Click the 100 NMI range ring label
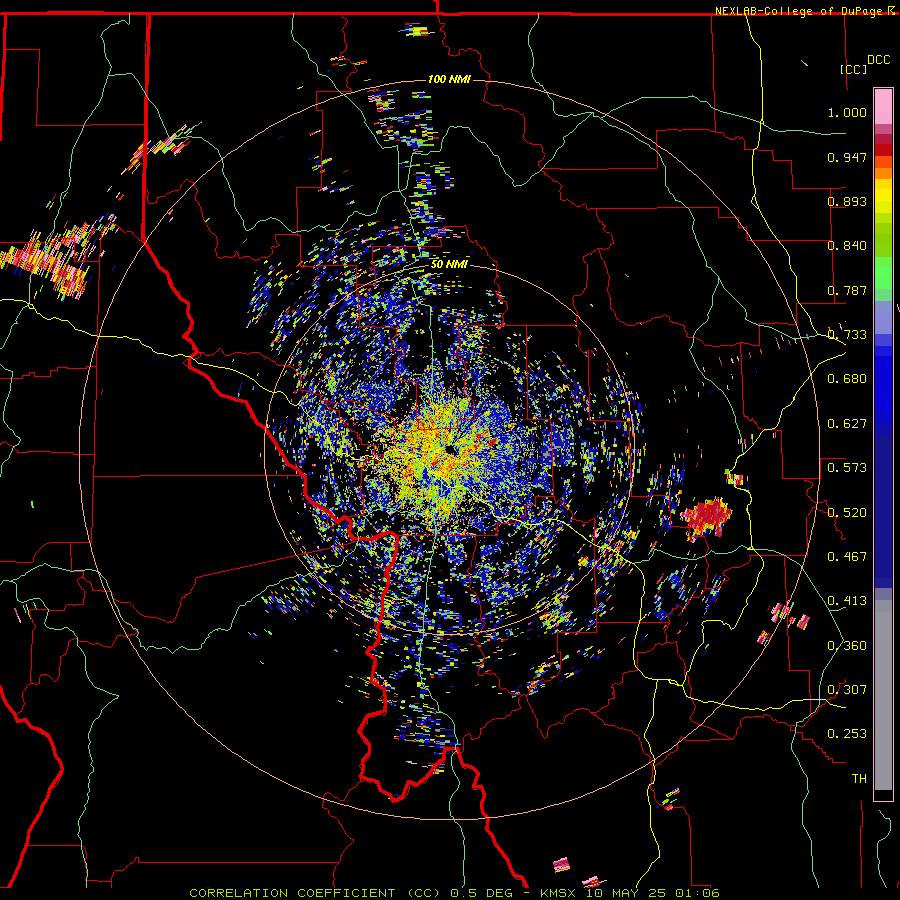 449,79
